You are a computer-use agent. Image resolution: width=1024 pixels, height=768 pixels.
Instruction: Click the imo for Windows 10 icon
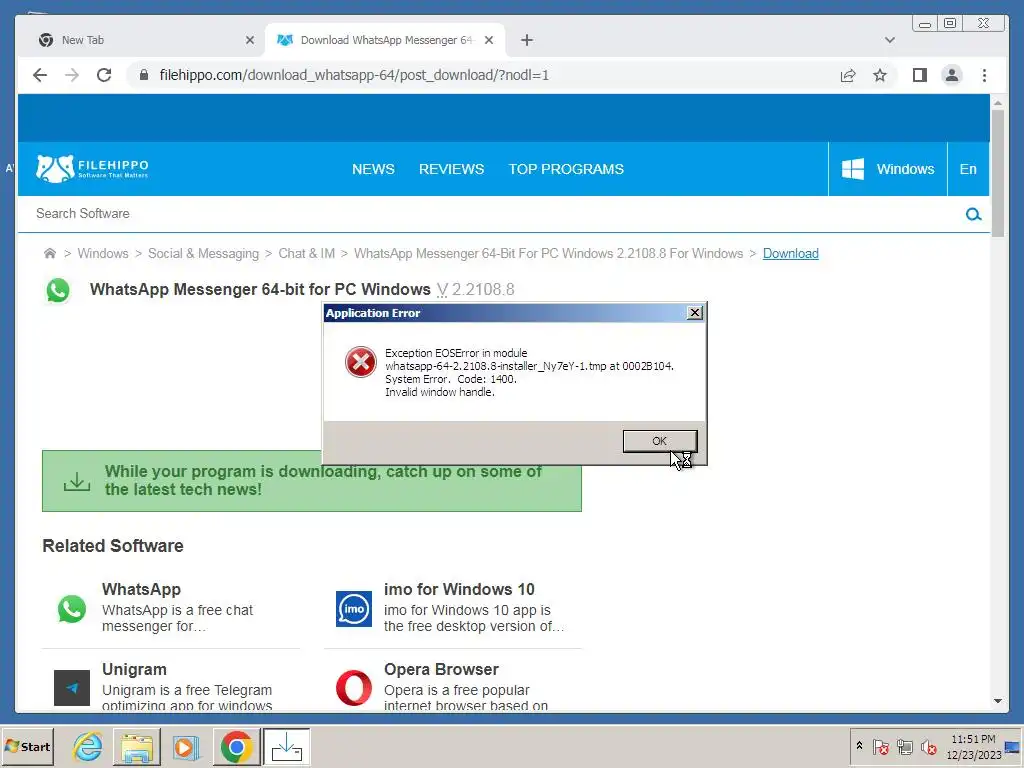354,609
